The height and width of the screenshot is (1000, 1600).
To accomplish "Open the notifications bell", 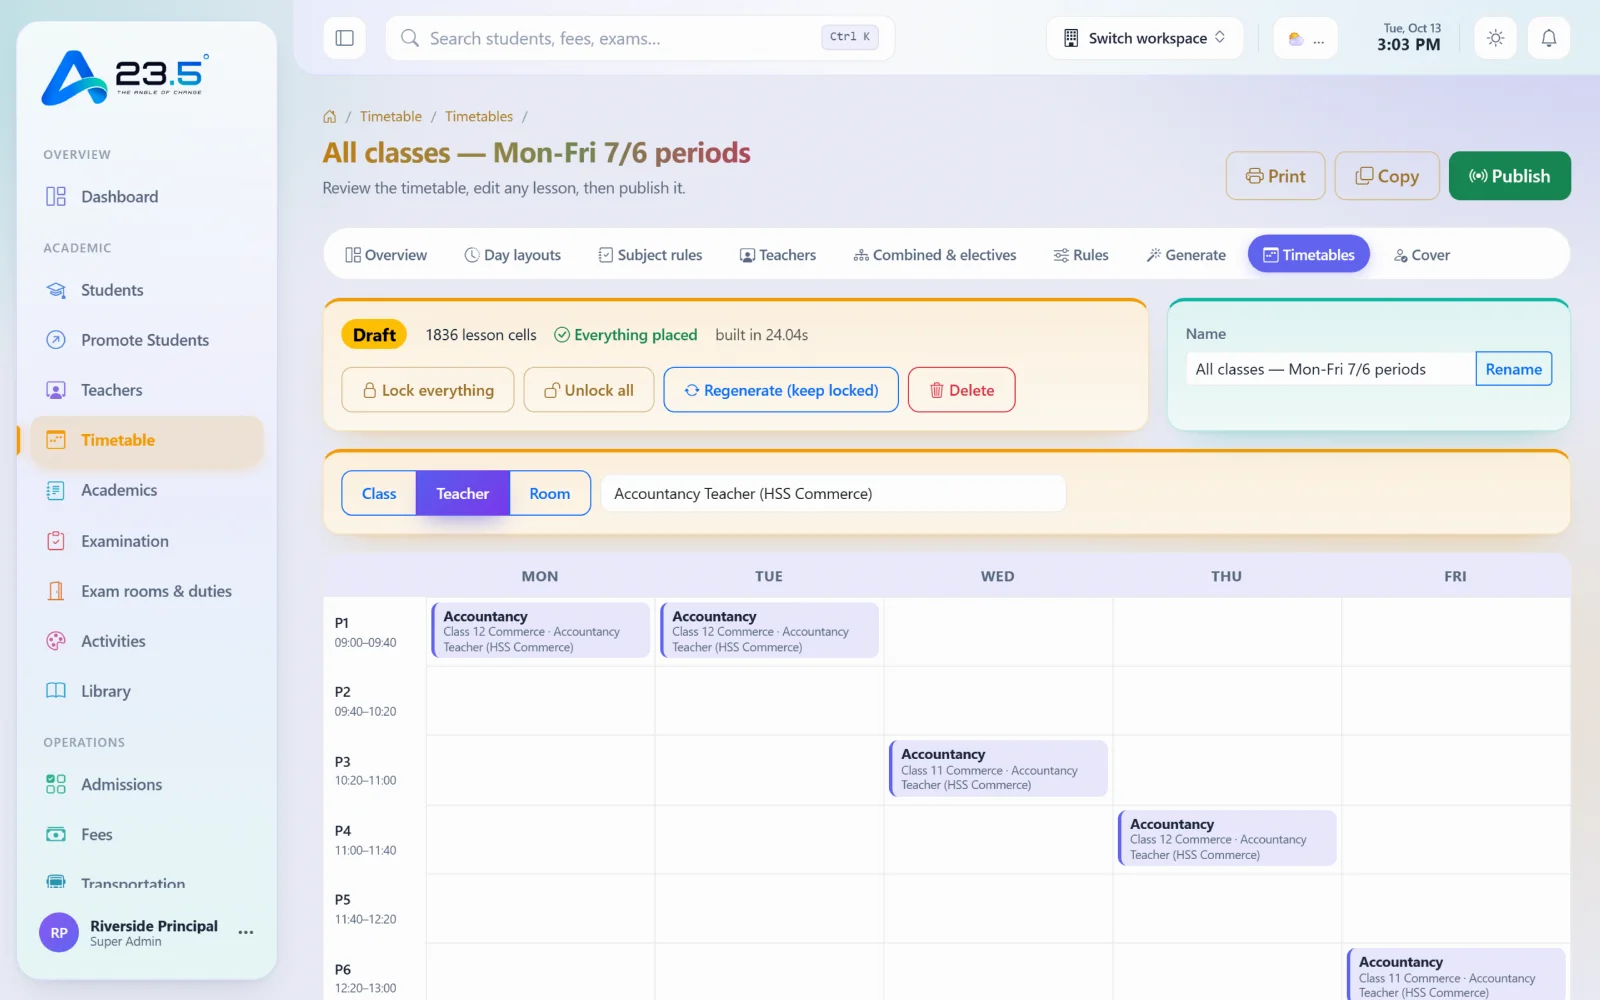I will 1548,38.
